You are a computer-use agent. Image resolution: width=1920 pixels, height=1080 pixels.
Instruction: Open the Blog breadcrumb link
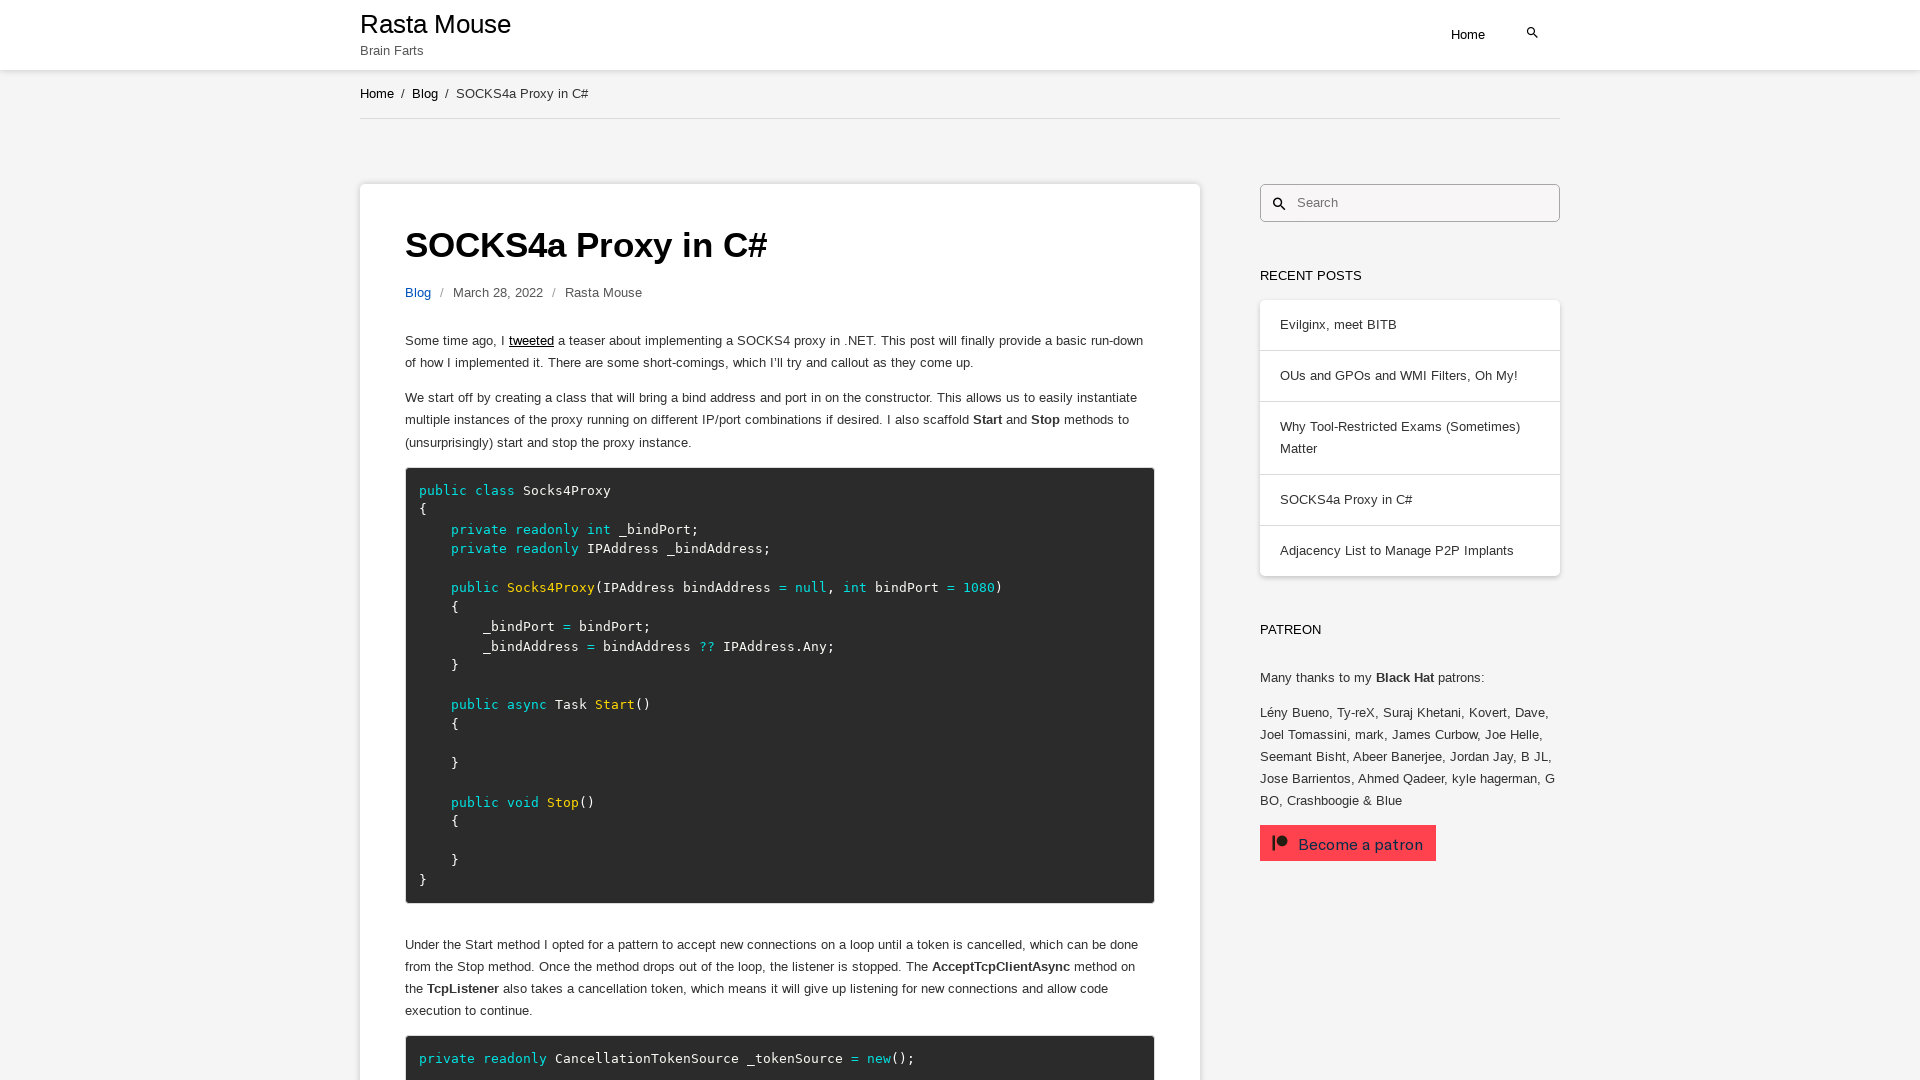click(425, 94)
